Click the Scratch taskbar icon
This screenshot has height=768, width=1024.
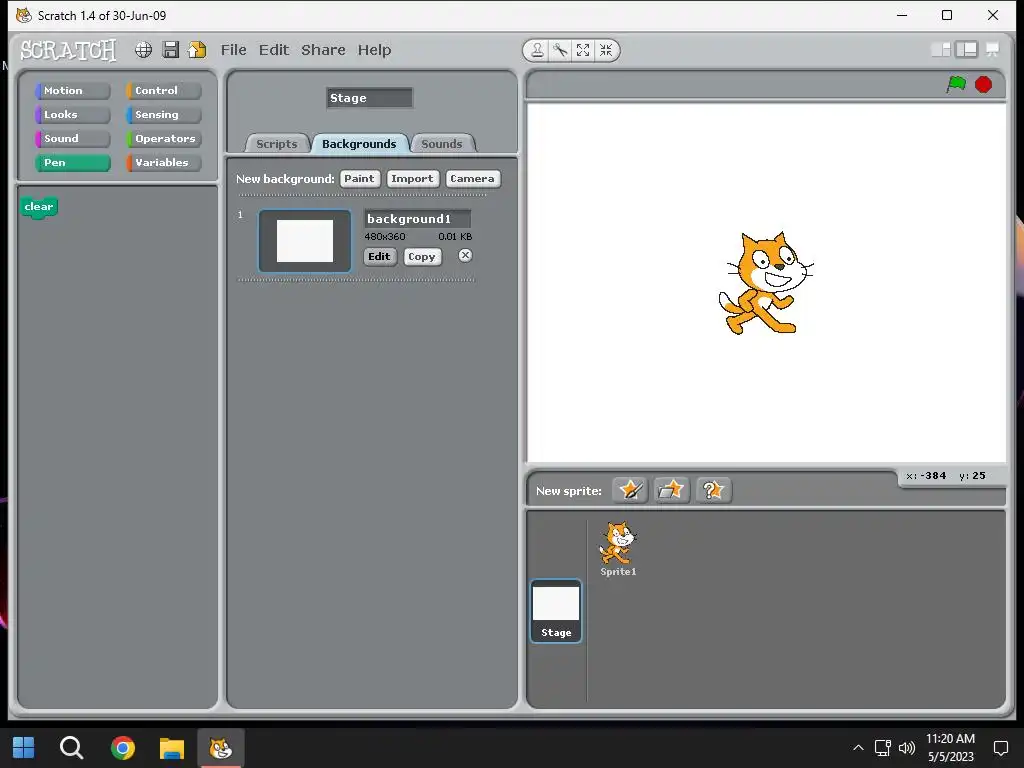tap(221, 747)
